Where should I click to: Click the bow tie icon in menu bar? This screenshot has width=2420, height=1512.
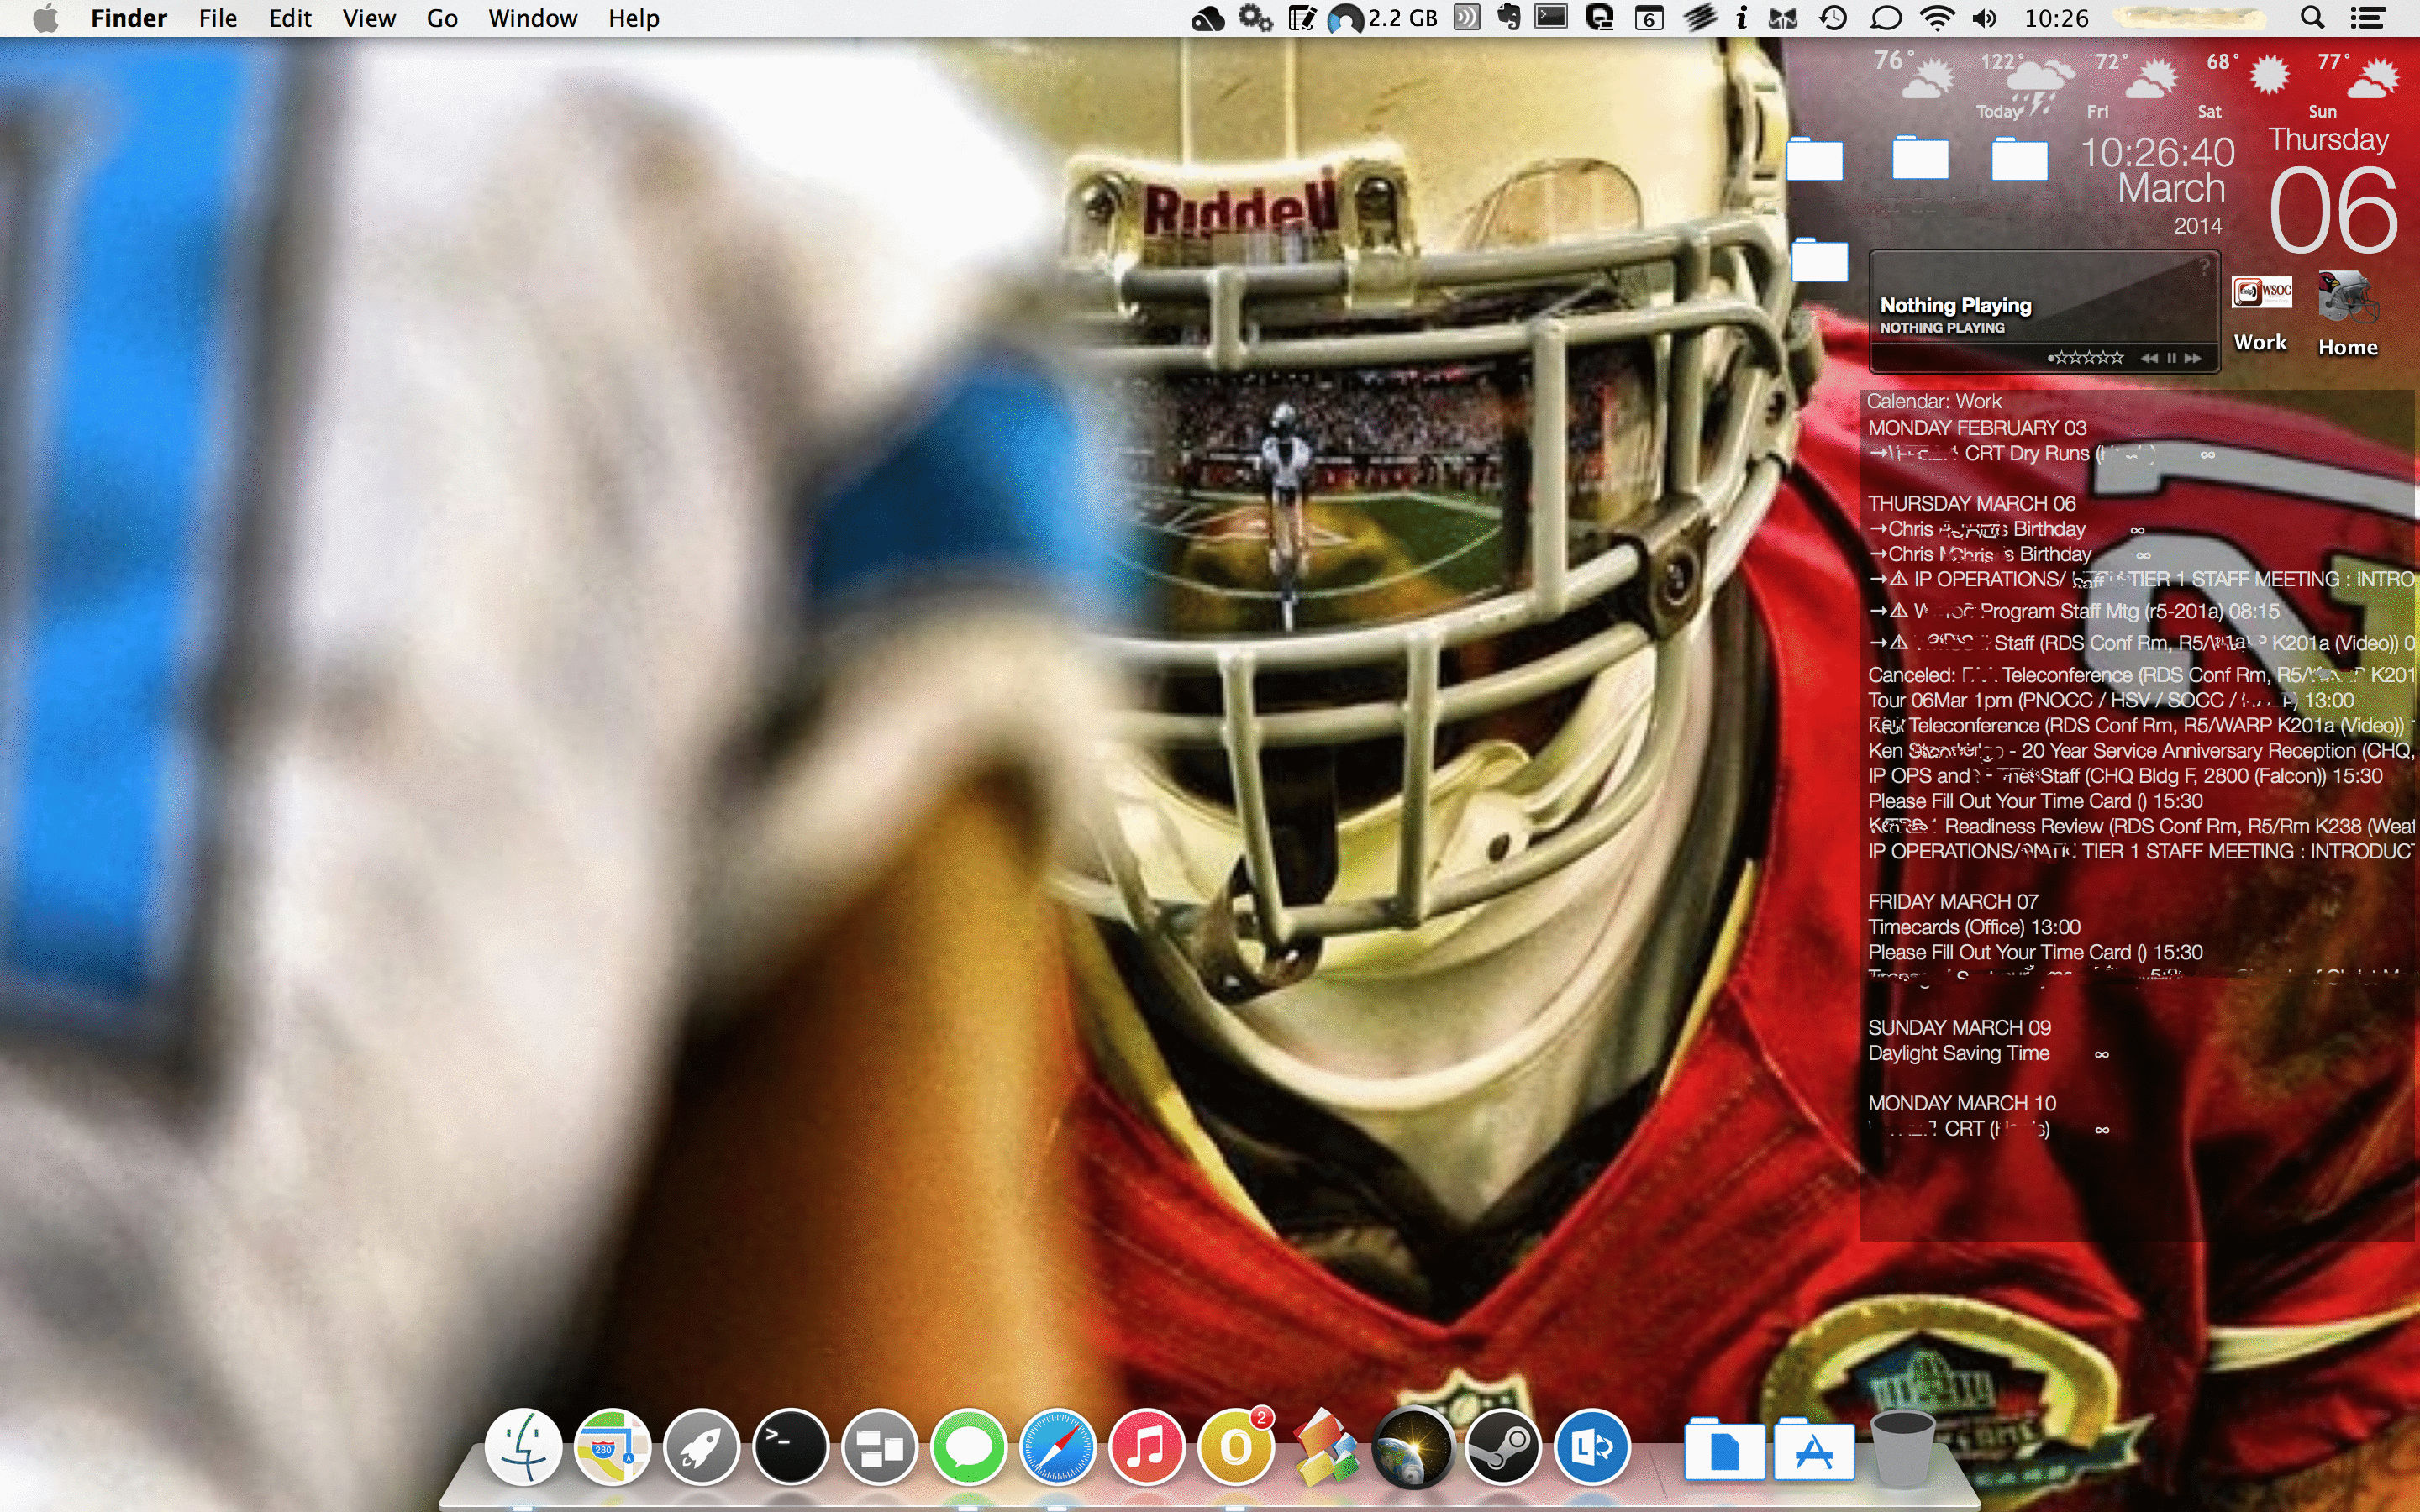[1783, 18]
